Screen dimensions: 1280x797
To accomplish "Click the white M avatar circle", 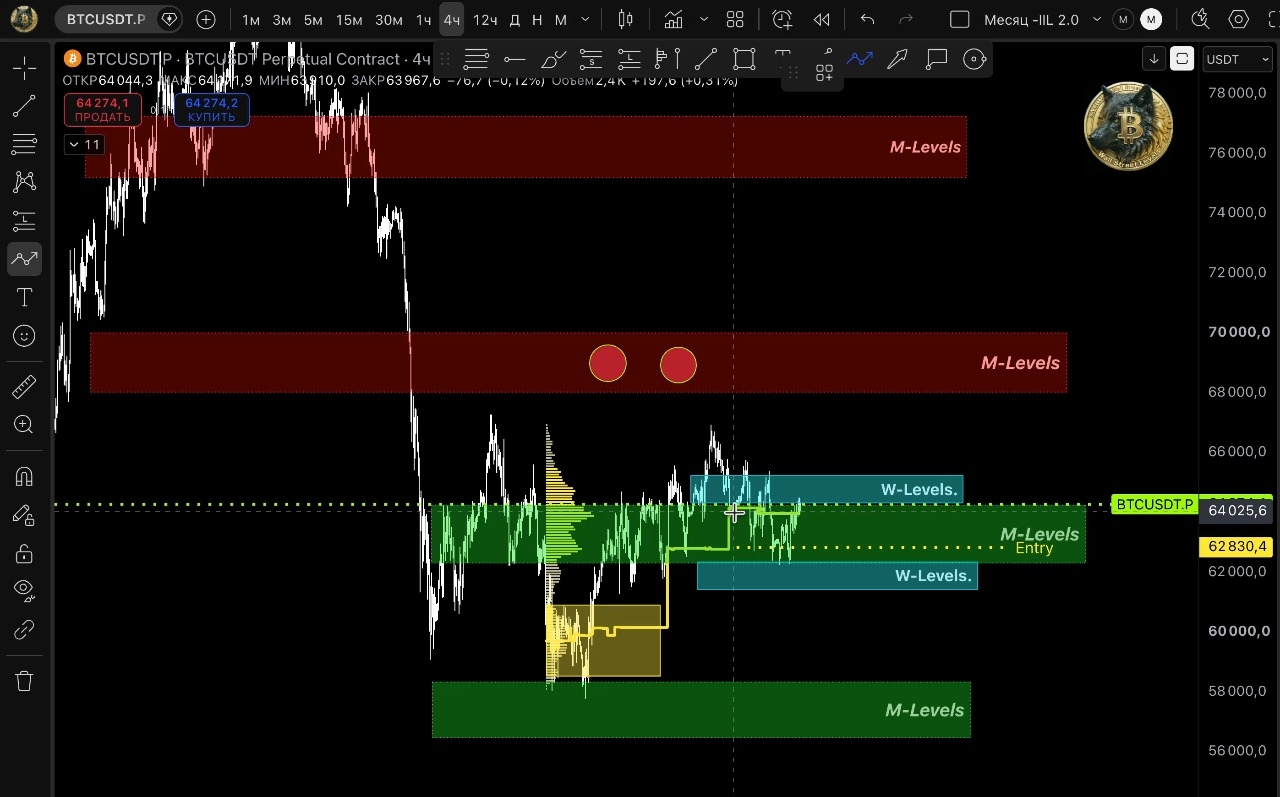I will (x=1152, y=19).
